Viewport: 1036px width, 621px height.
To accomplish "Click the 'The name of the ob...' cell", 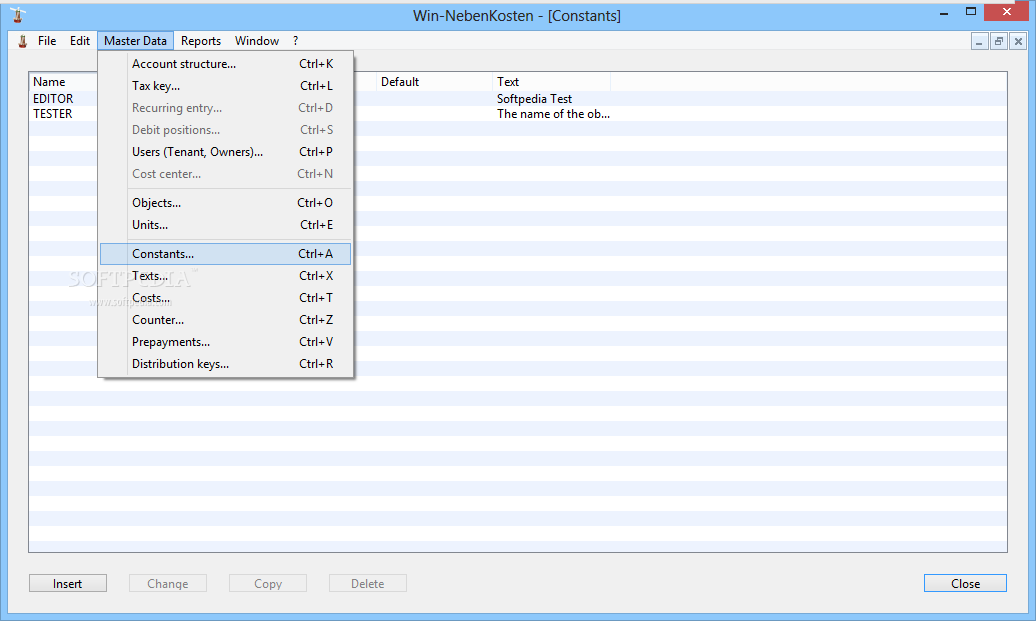I will [553, 114].
